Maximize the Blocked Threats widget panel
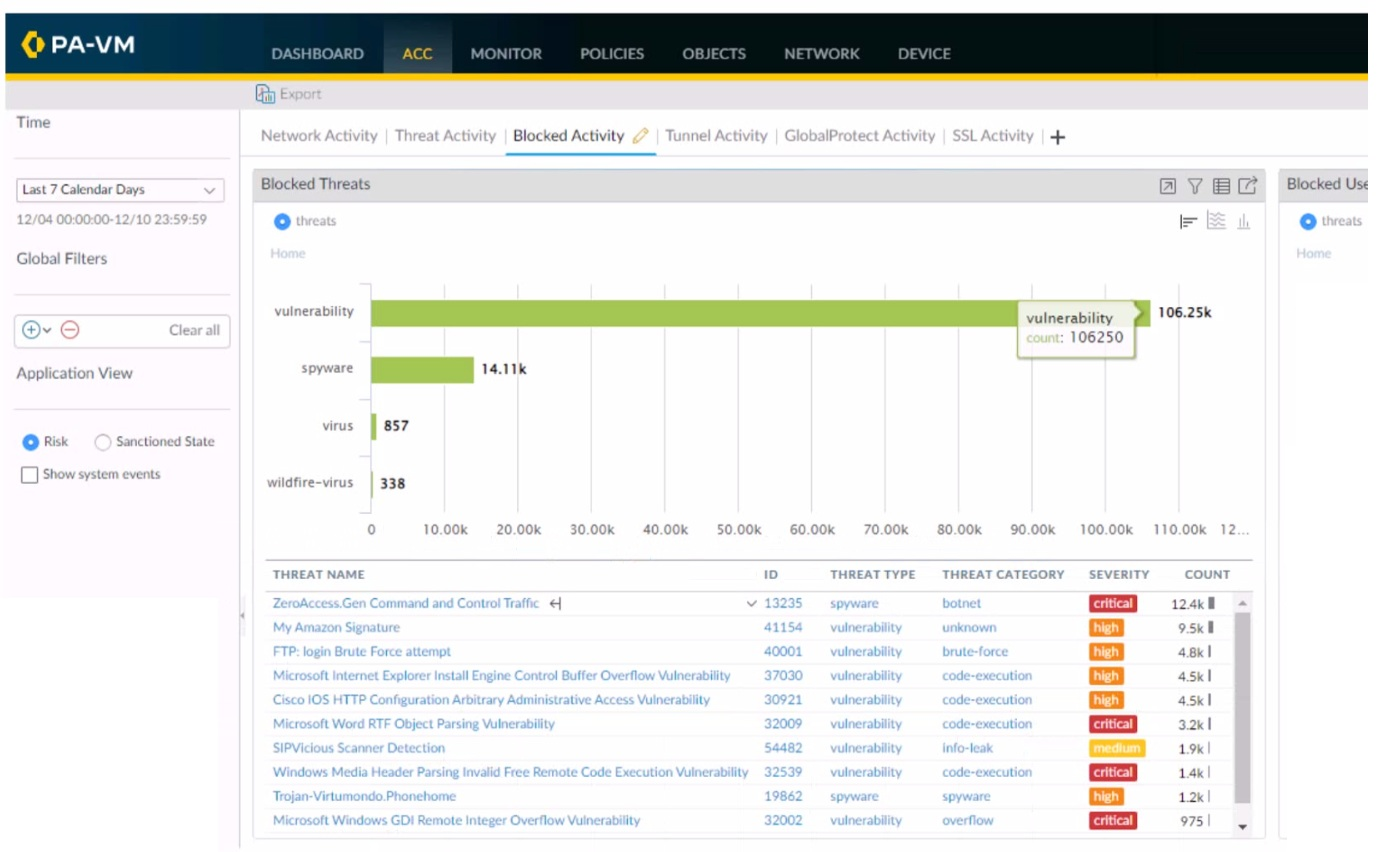 pos(1167,185)
